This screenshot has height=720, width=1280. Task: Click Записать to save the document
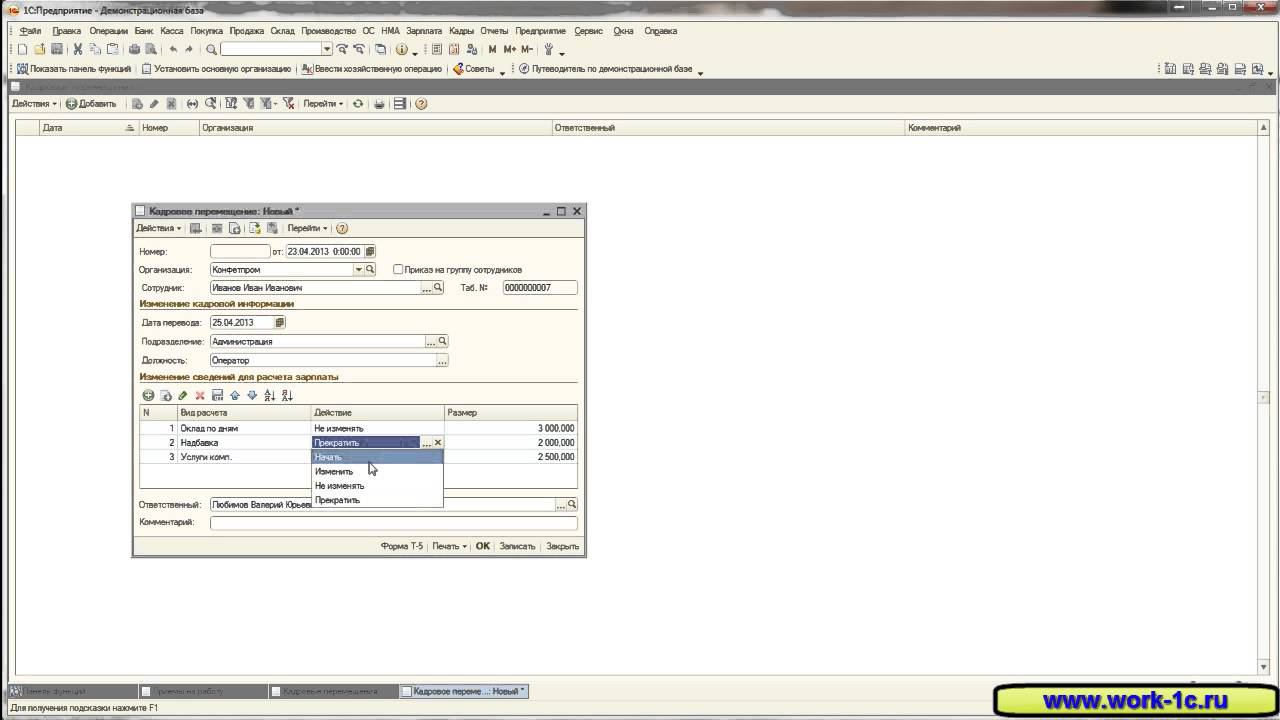pos(517,547)
